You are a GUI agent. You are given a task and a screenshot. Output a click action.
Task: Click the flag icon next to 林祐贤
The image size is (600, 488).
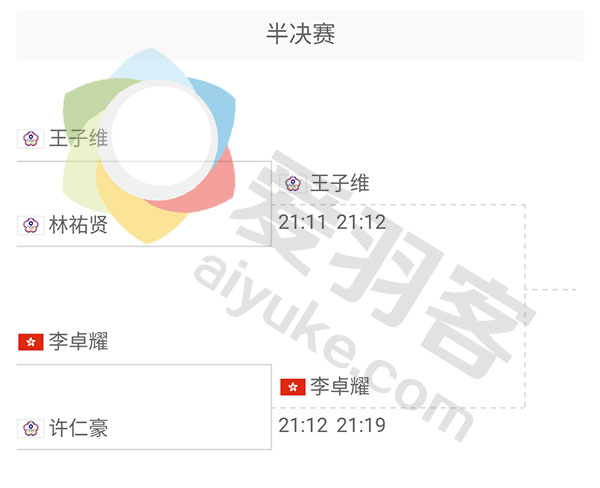(31, 225)
